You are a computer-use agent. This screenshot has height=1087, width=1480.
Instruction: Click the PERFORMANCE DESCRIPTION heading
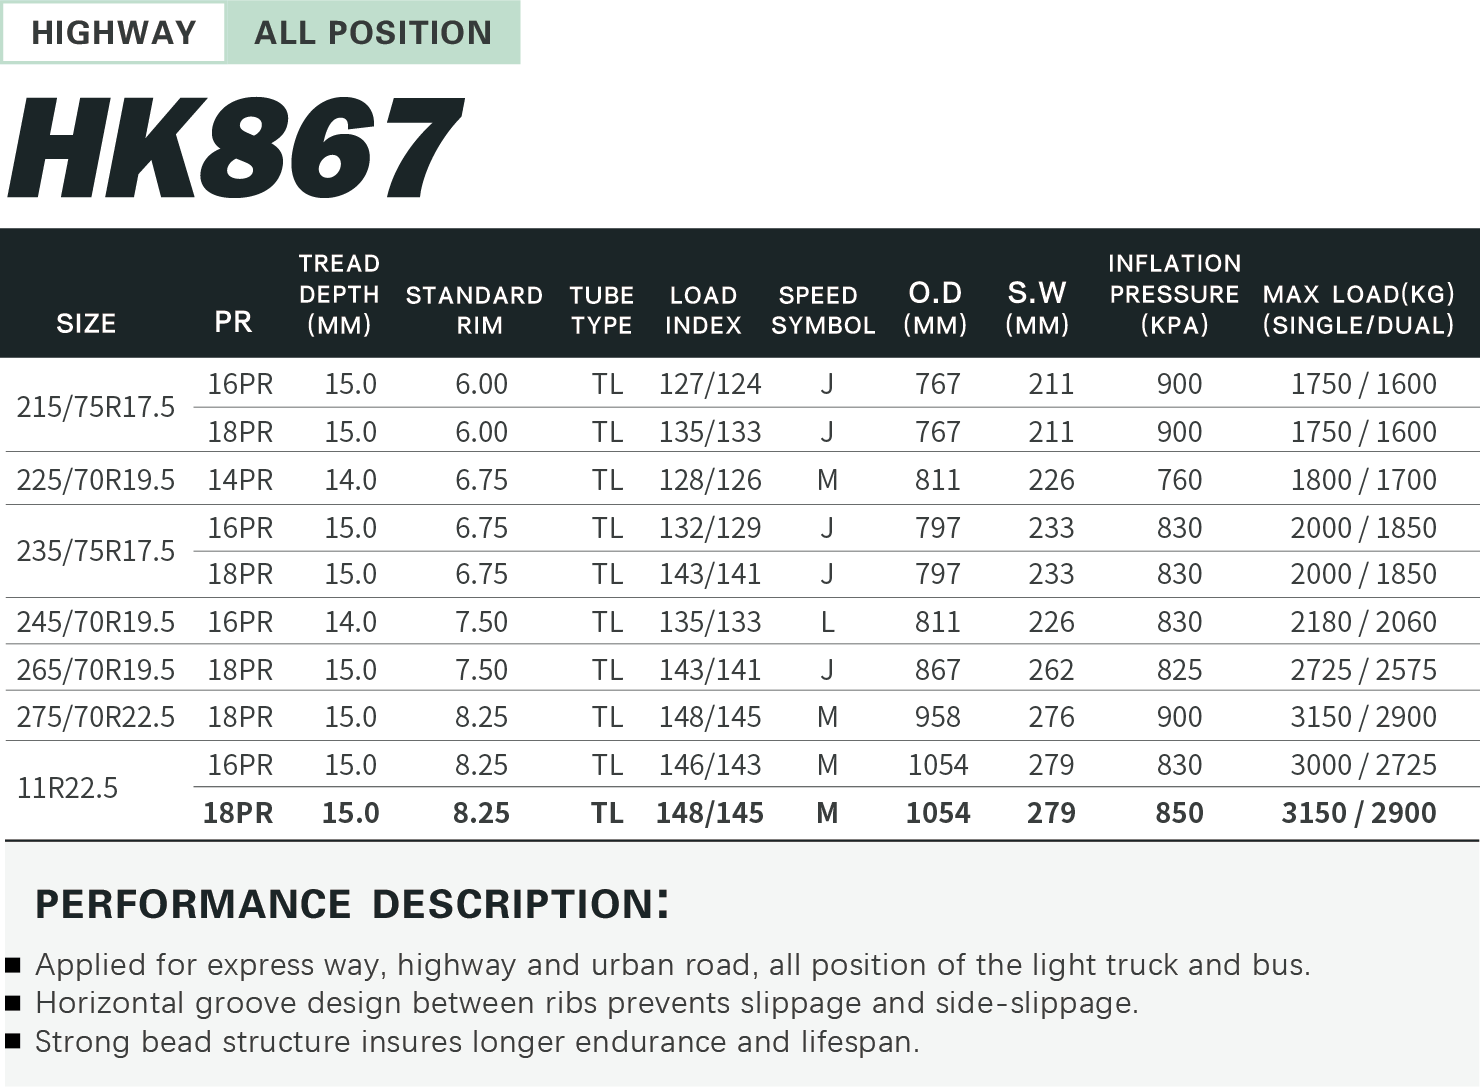351,904
